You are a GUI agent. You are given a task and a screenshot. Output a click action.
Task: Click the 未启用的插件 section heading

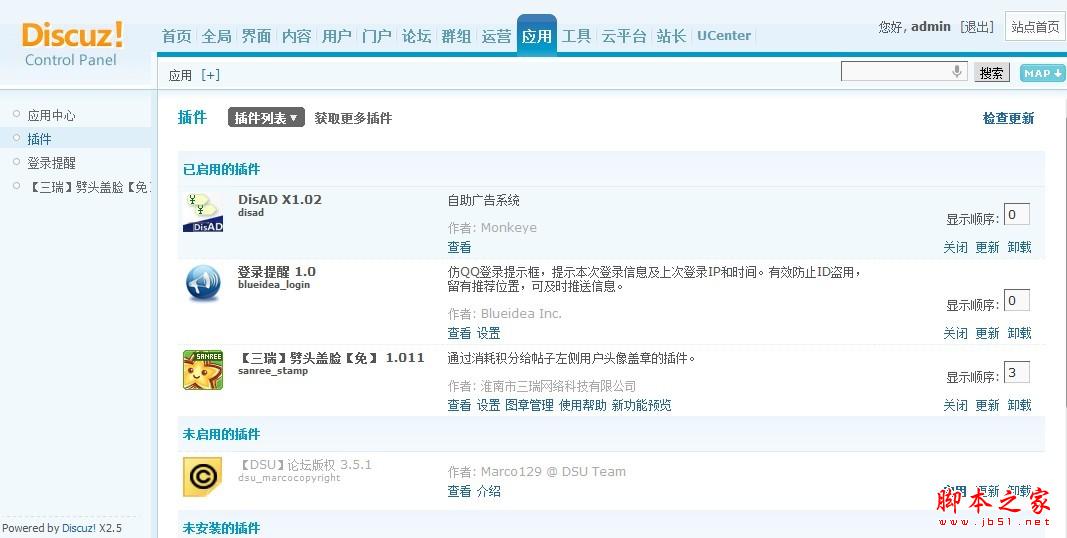[x=221, y=434]
